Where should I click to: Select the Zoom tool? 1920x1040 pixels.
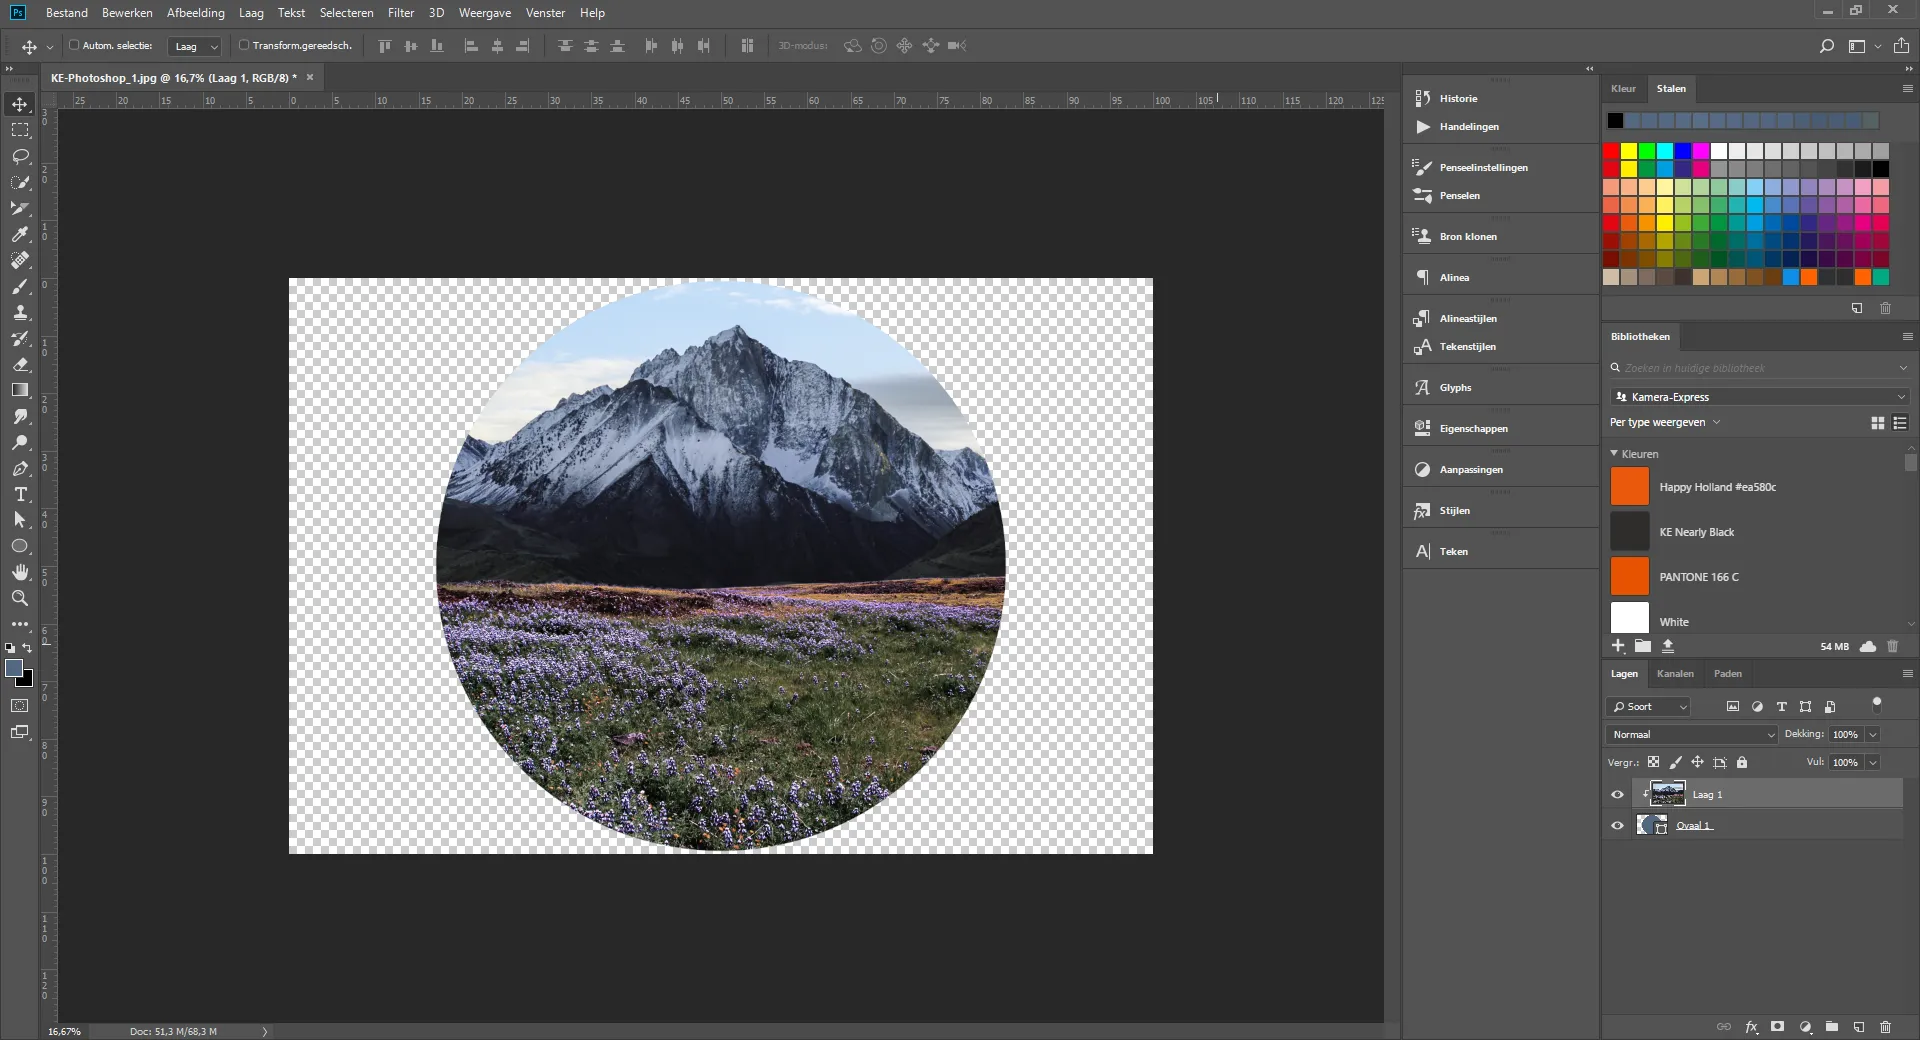(x=20, y=599)
